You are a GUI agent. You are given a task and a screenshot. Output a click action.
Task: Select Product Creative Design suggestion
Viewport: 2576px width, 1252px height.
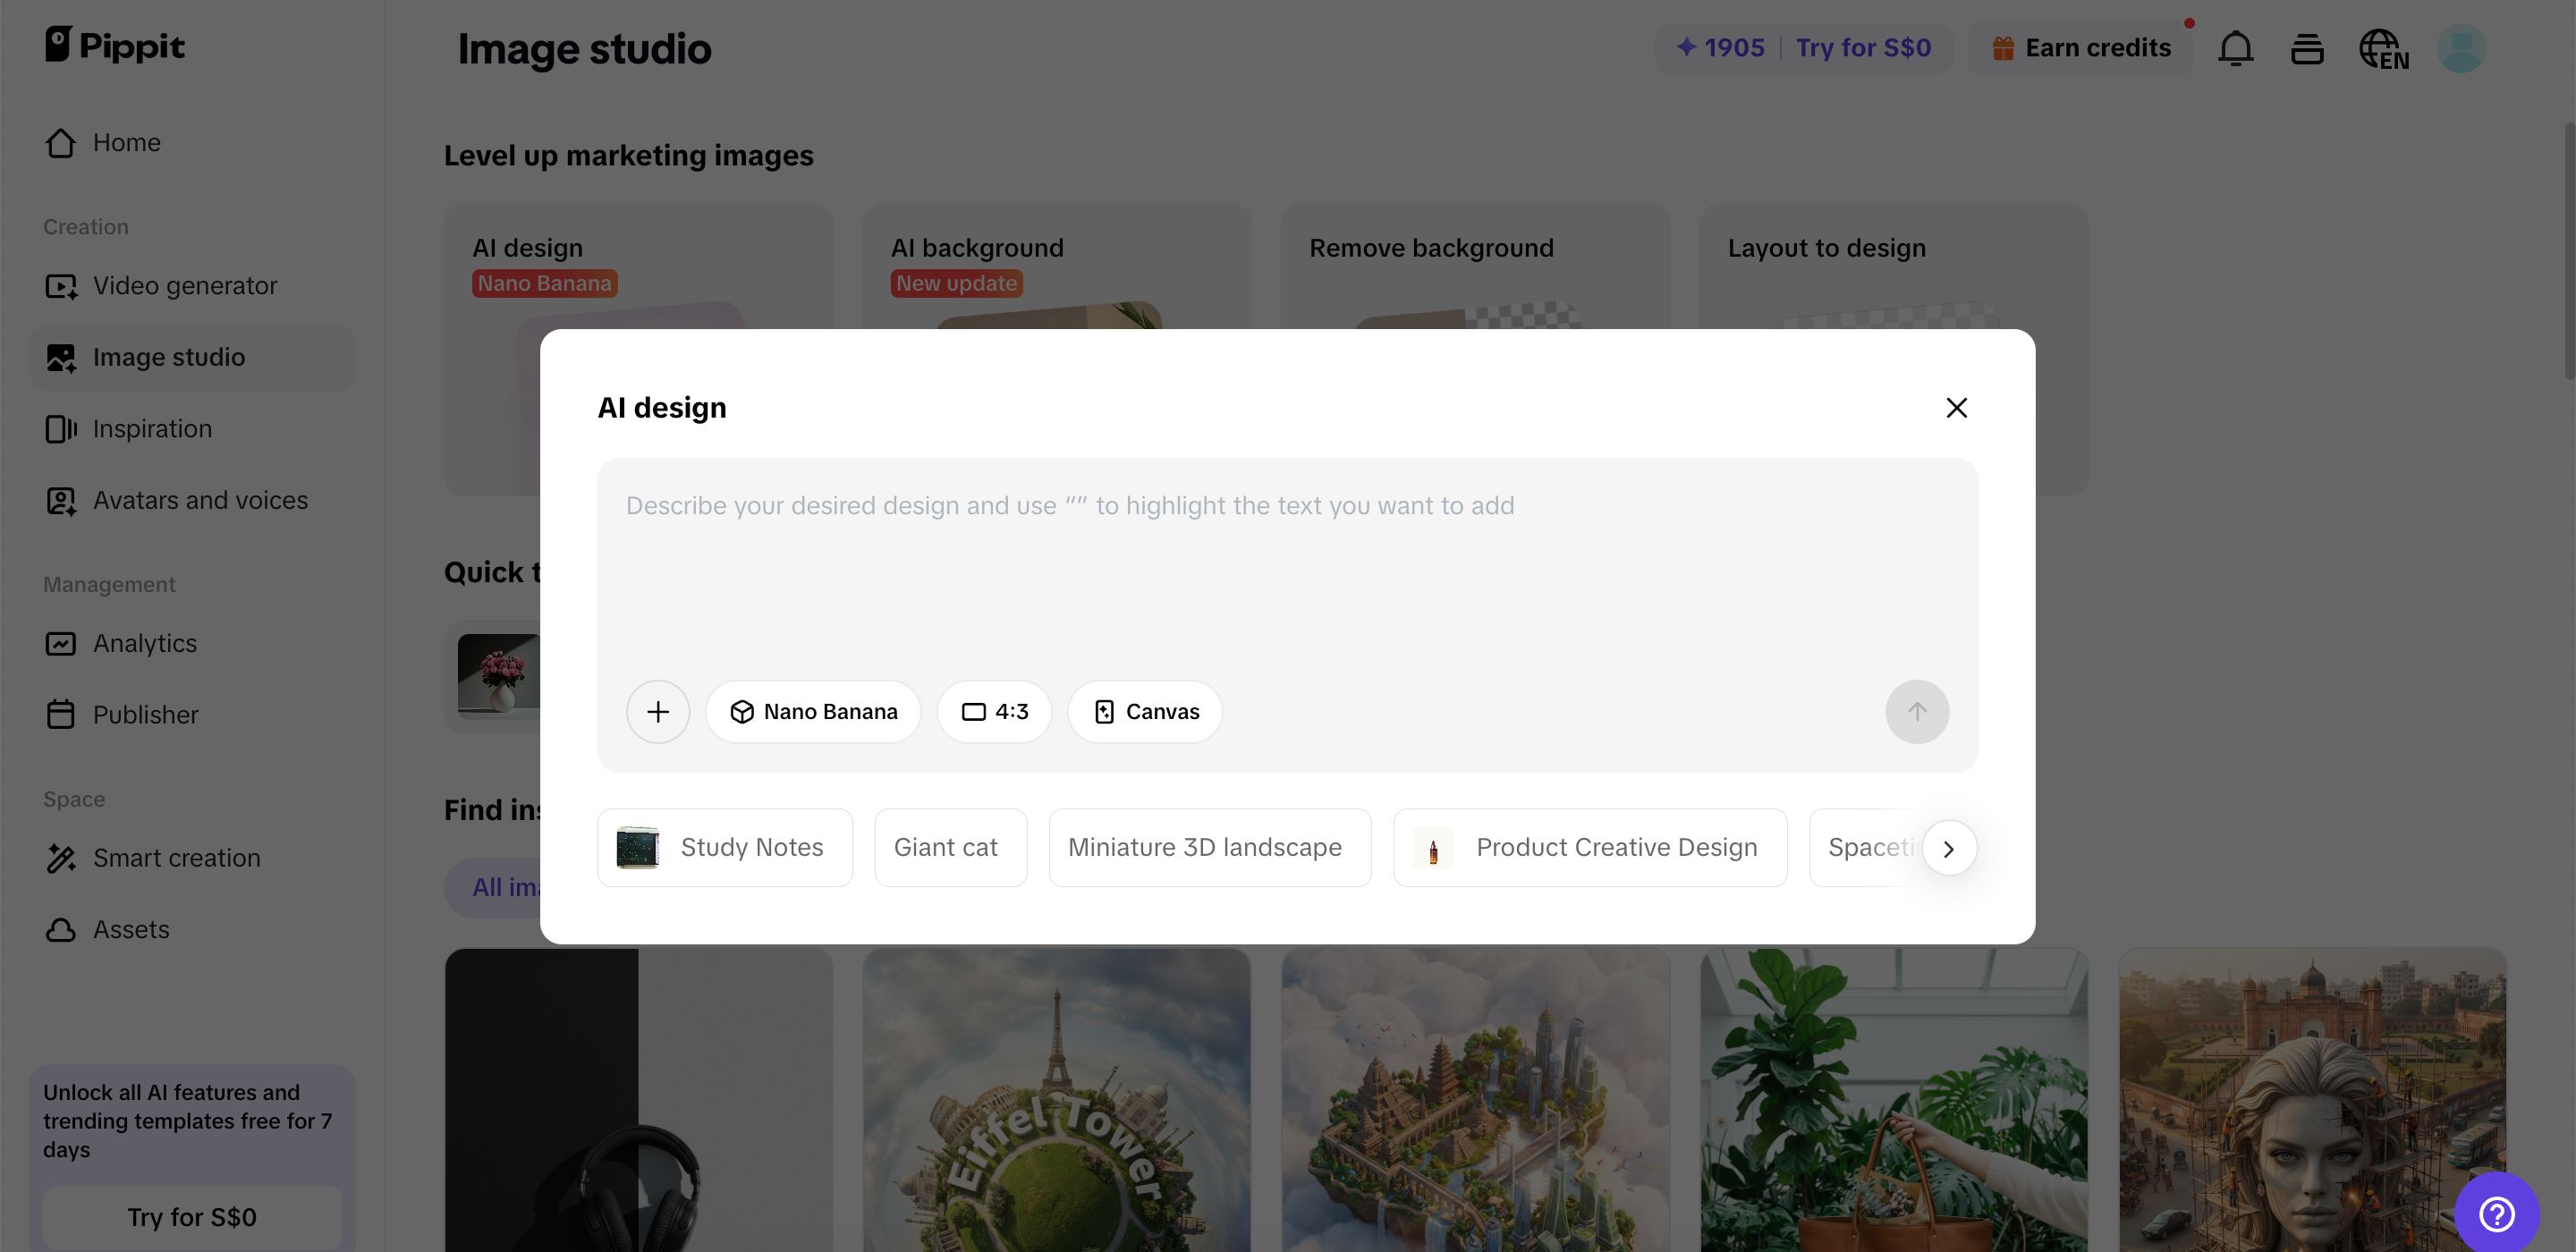[1589, 847]
